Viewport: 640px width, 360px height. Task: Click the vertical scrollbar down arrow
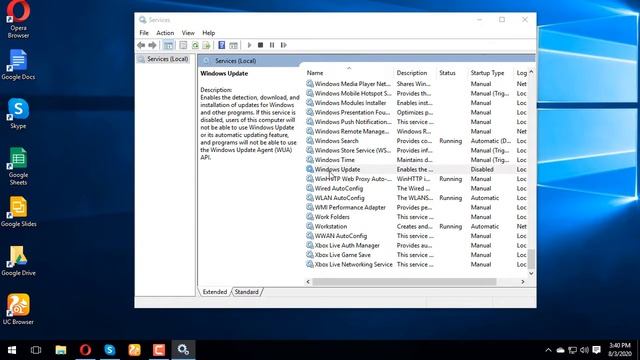coord(531,273)
